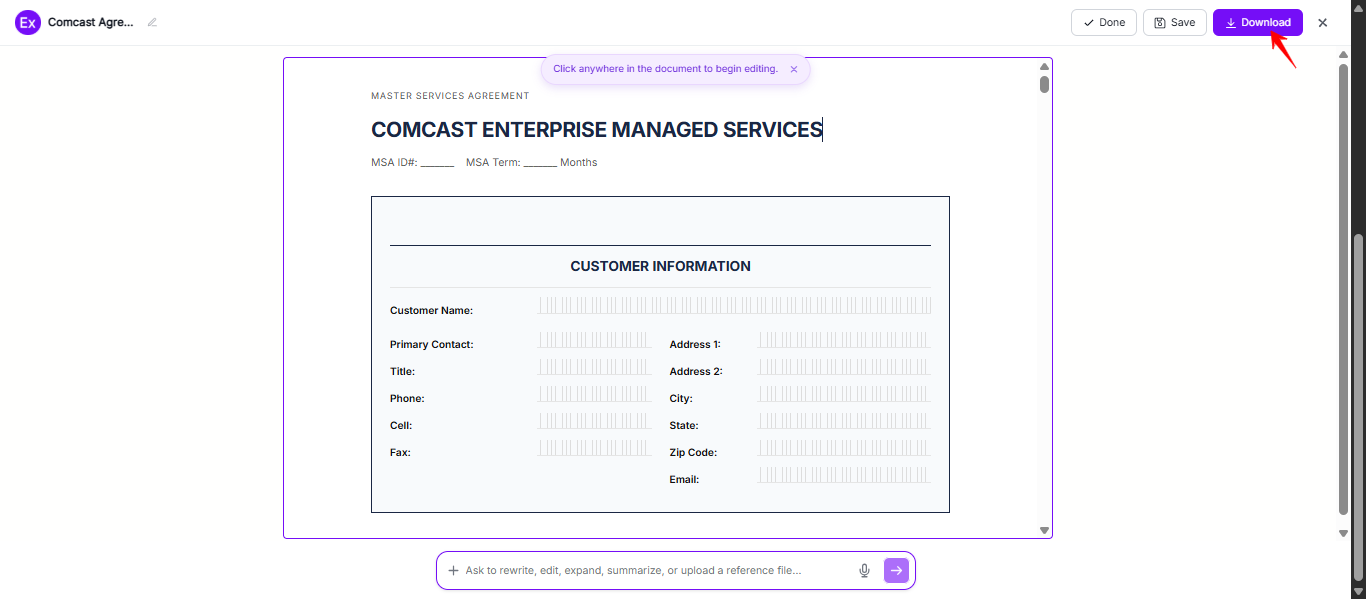Click the purple Ex app logo
The width and height of the screenshot is (1366, 599).
tap(28, 22)
